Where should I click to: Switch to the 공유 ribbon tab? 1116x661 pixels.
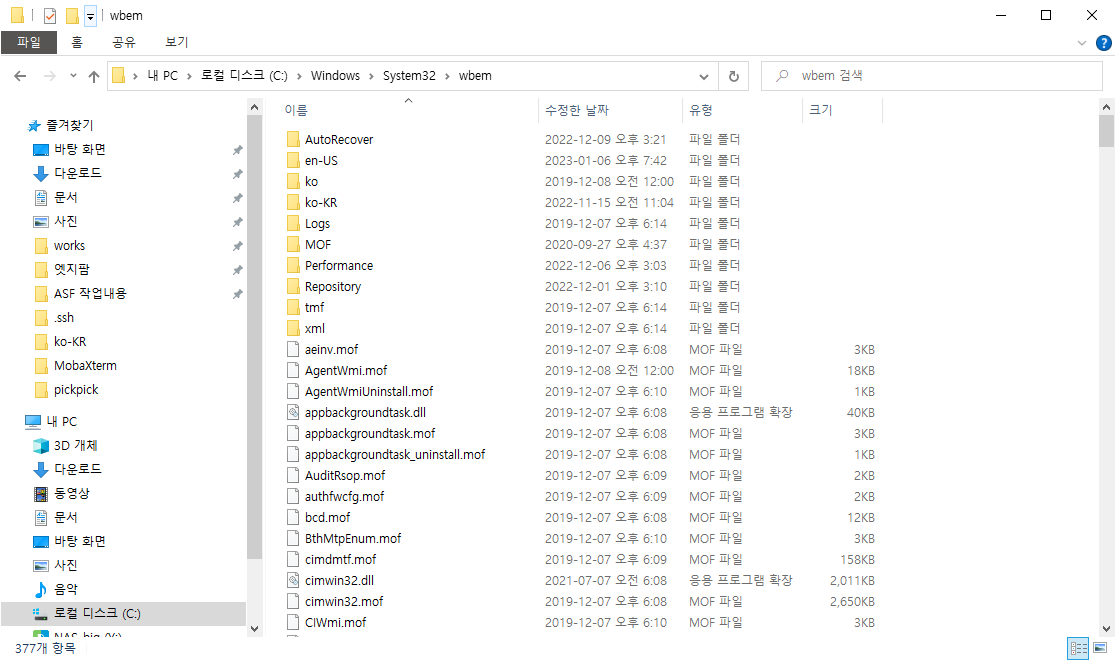tap(124, 42)
